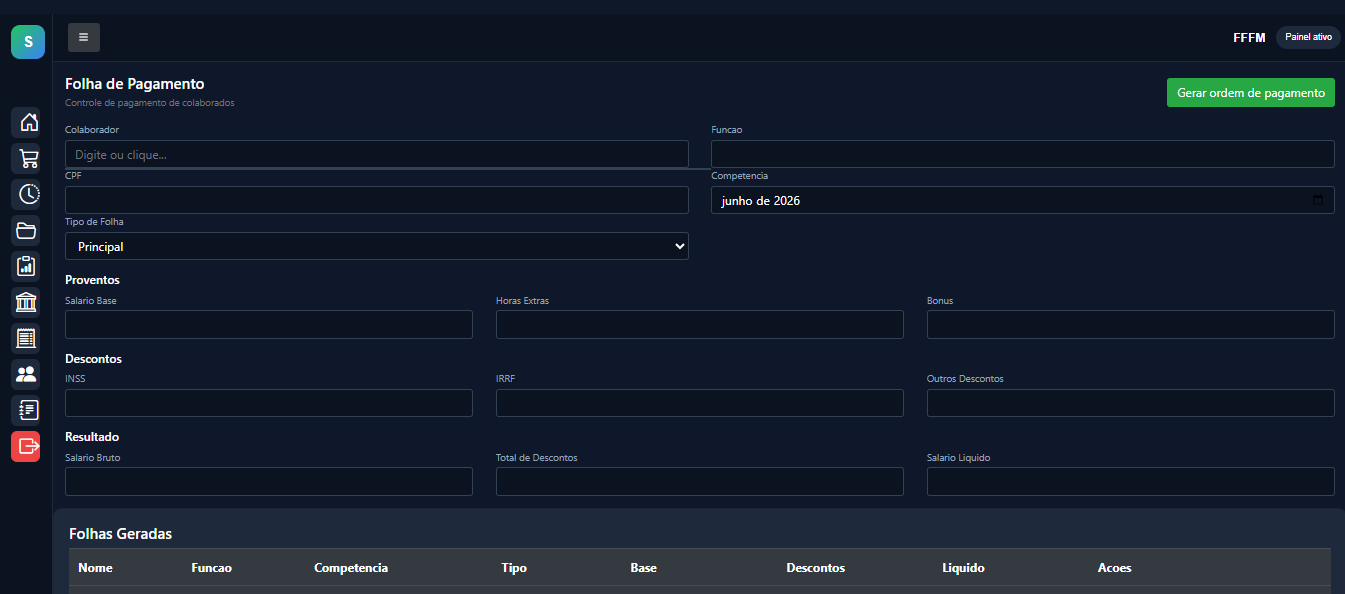Click the Resultado section heading
Viewport: 1345px width, 594px height.
(x=92, y=437)
